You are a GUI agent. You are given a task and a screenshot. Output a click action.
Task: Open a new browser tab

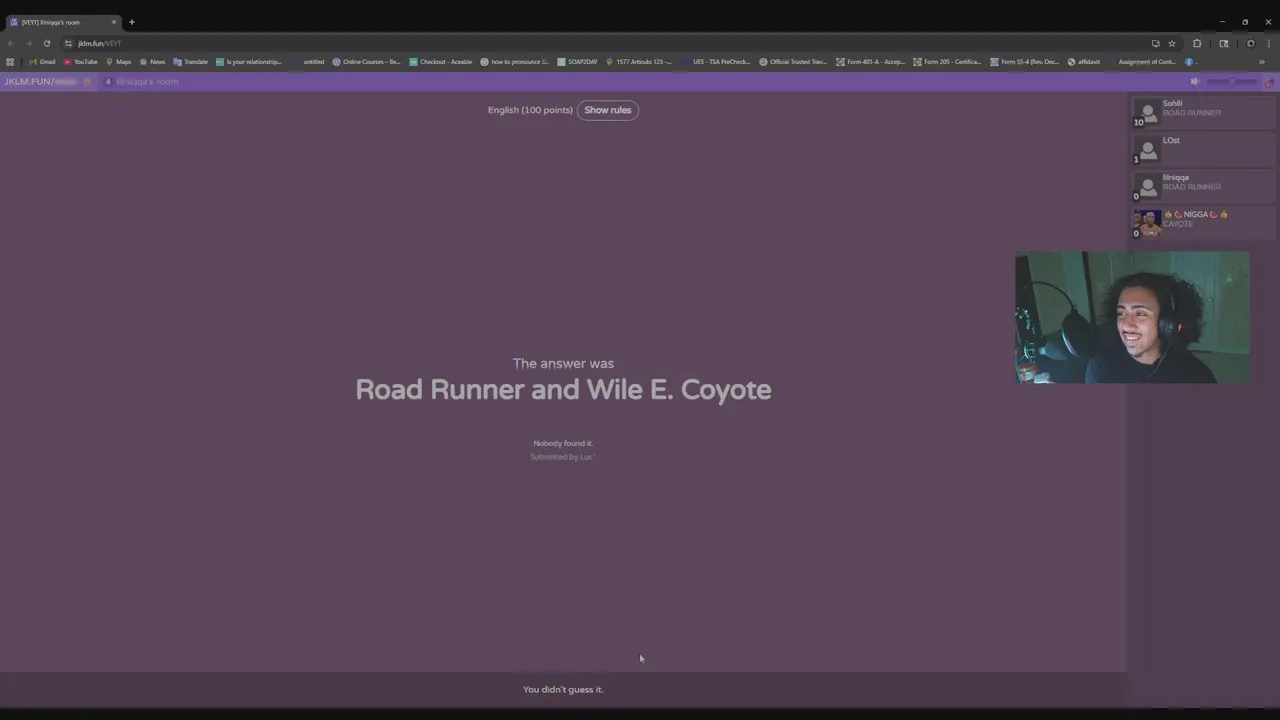coord(131,22)
